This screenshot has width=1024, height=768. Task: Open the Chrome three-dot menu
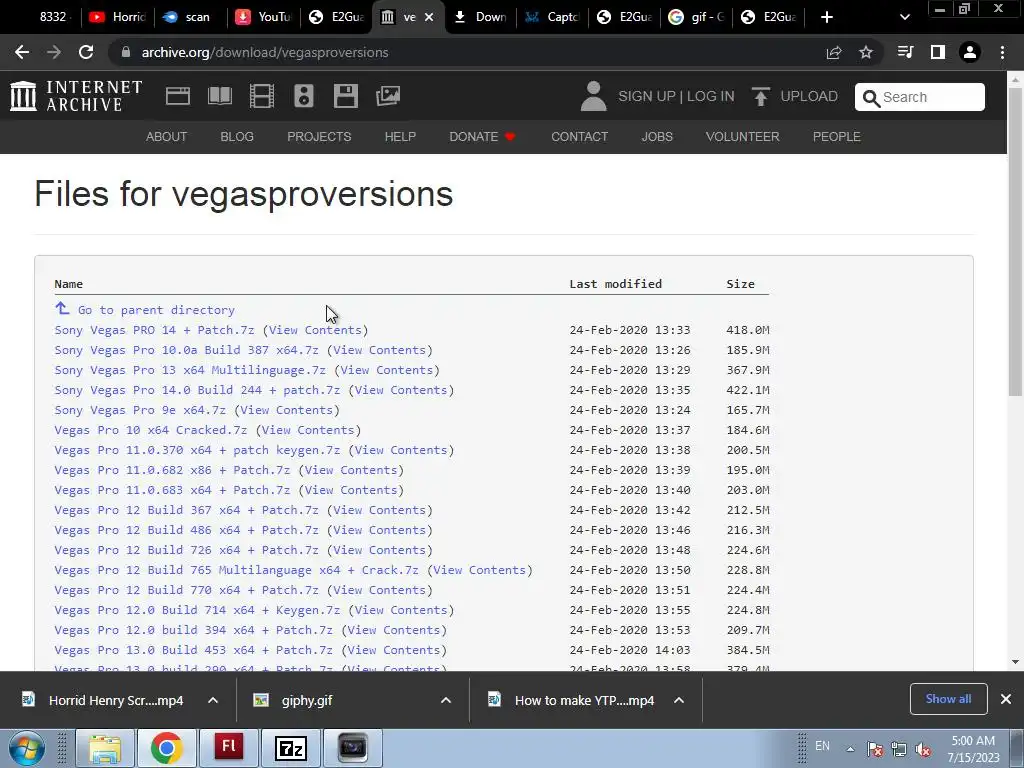pyautogui.click(x=1002, y=52)
